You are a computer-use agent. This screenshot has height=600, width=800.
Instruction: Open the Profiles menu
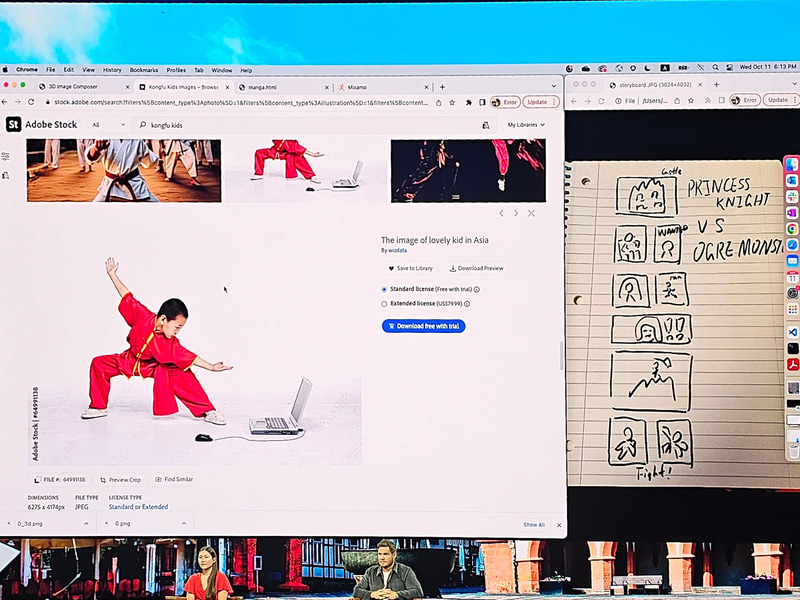point(176,70)
